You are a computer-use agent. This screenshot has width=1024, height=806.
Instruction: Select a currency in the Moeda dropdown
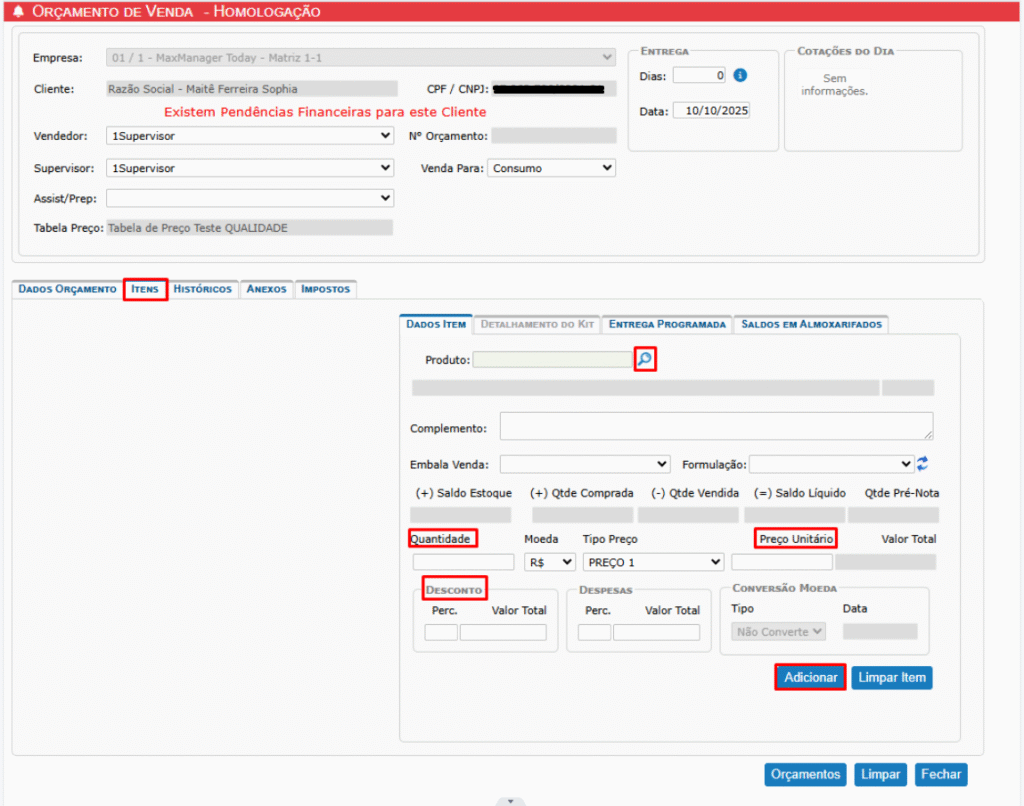coord(550,562)
